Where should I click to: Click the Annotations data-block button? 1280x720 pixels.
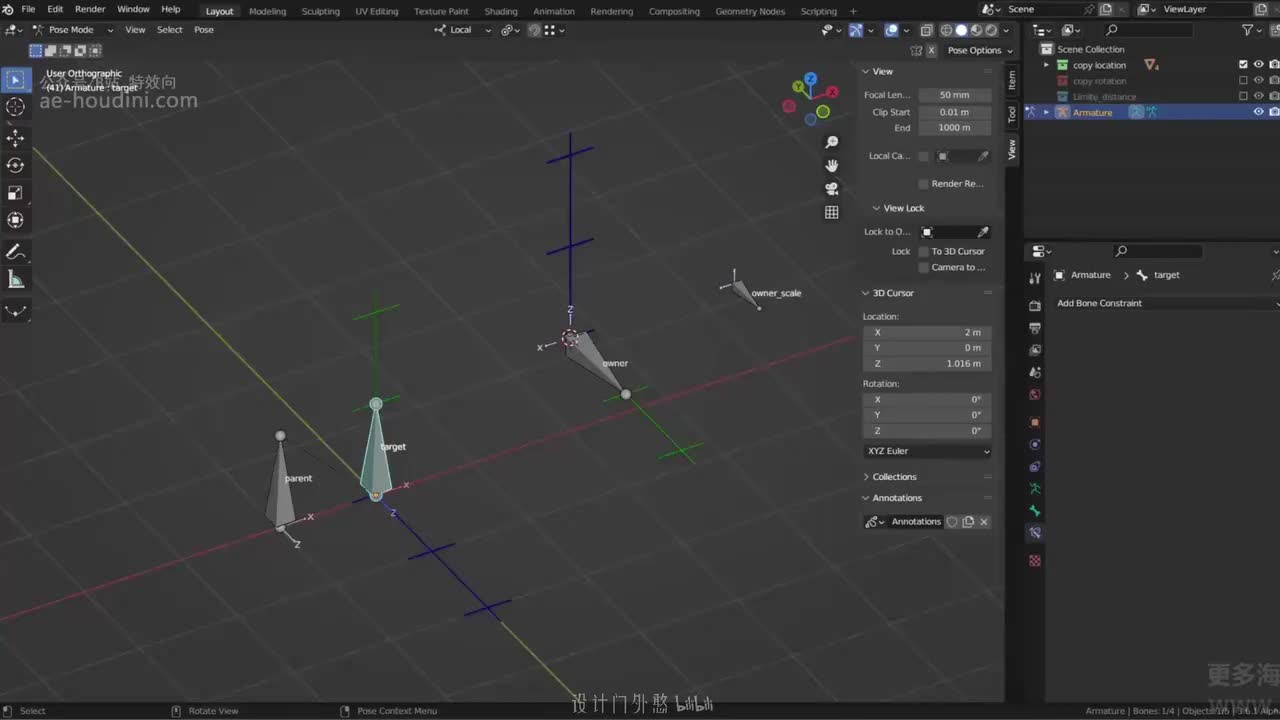click(916, 522)
